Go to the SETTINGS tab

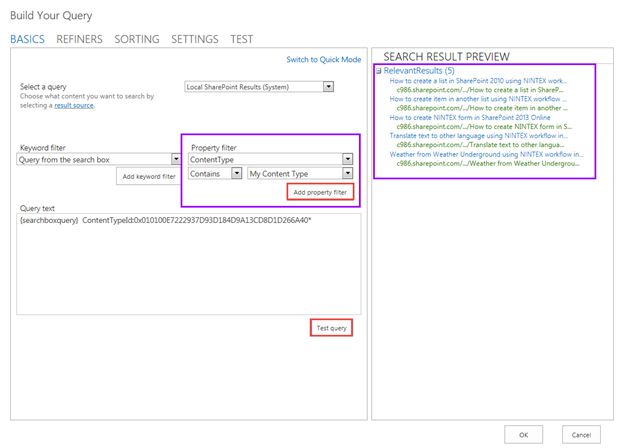[195, 39]
